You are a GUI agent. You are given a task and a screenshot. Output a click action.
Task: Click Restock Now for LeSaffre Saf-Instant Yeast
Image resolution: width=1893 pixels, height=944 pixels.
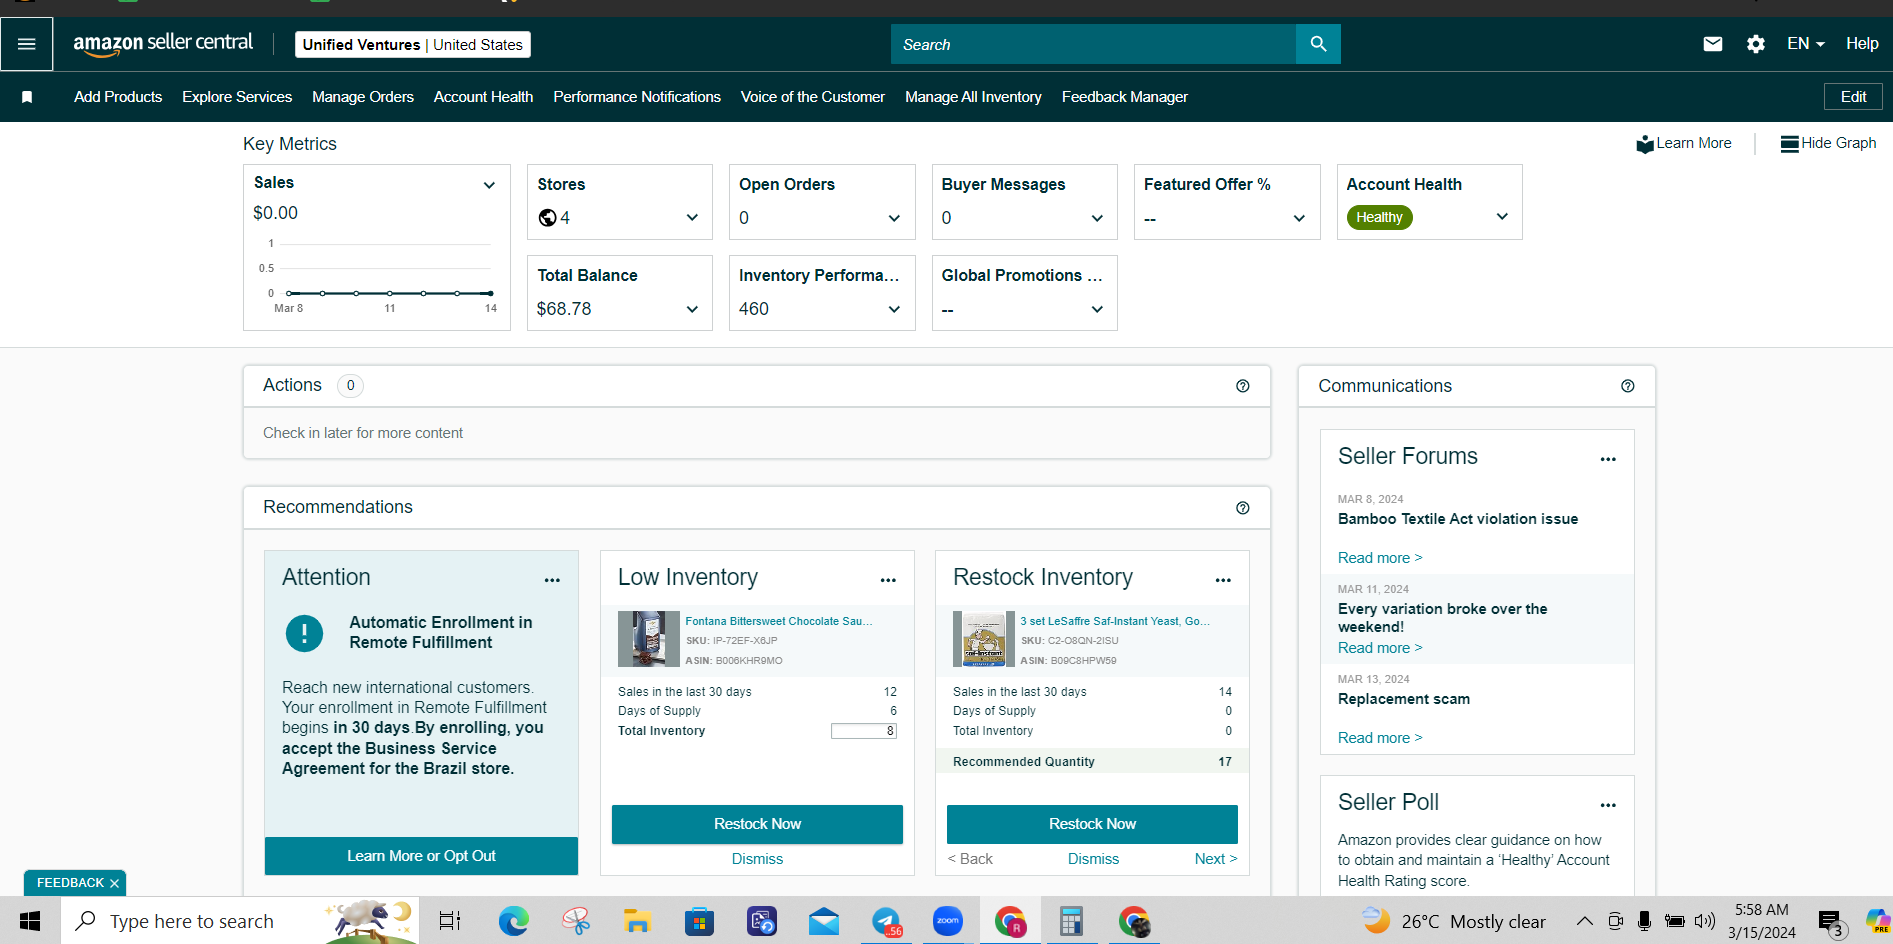1092,824
